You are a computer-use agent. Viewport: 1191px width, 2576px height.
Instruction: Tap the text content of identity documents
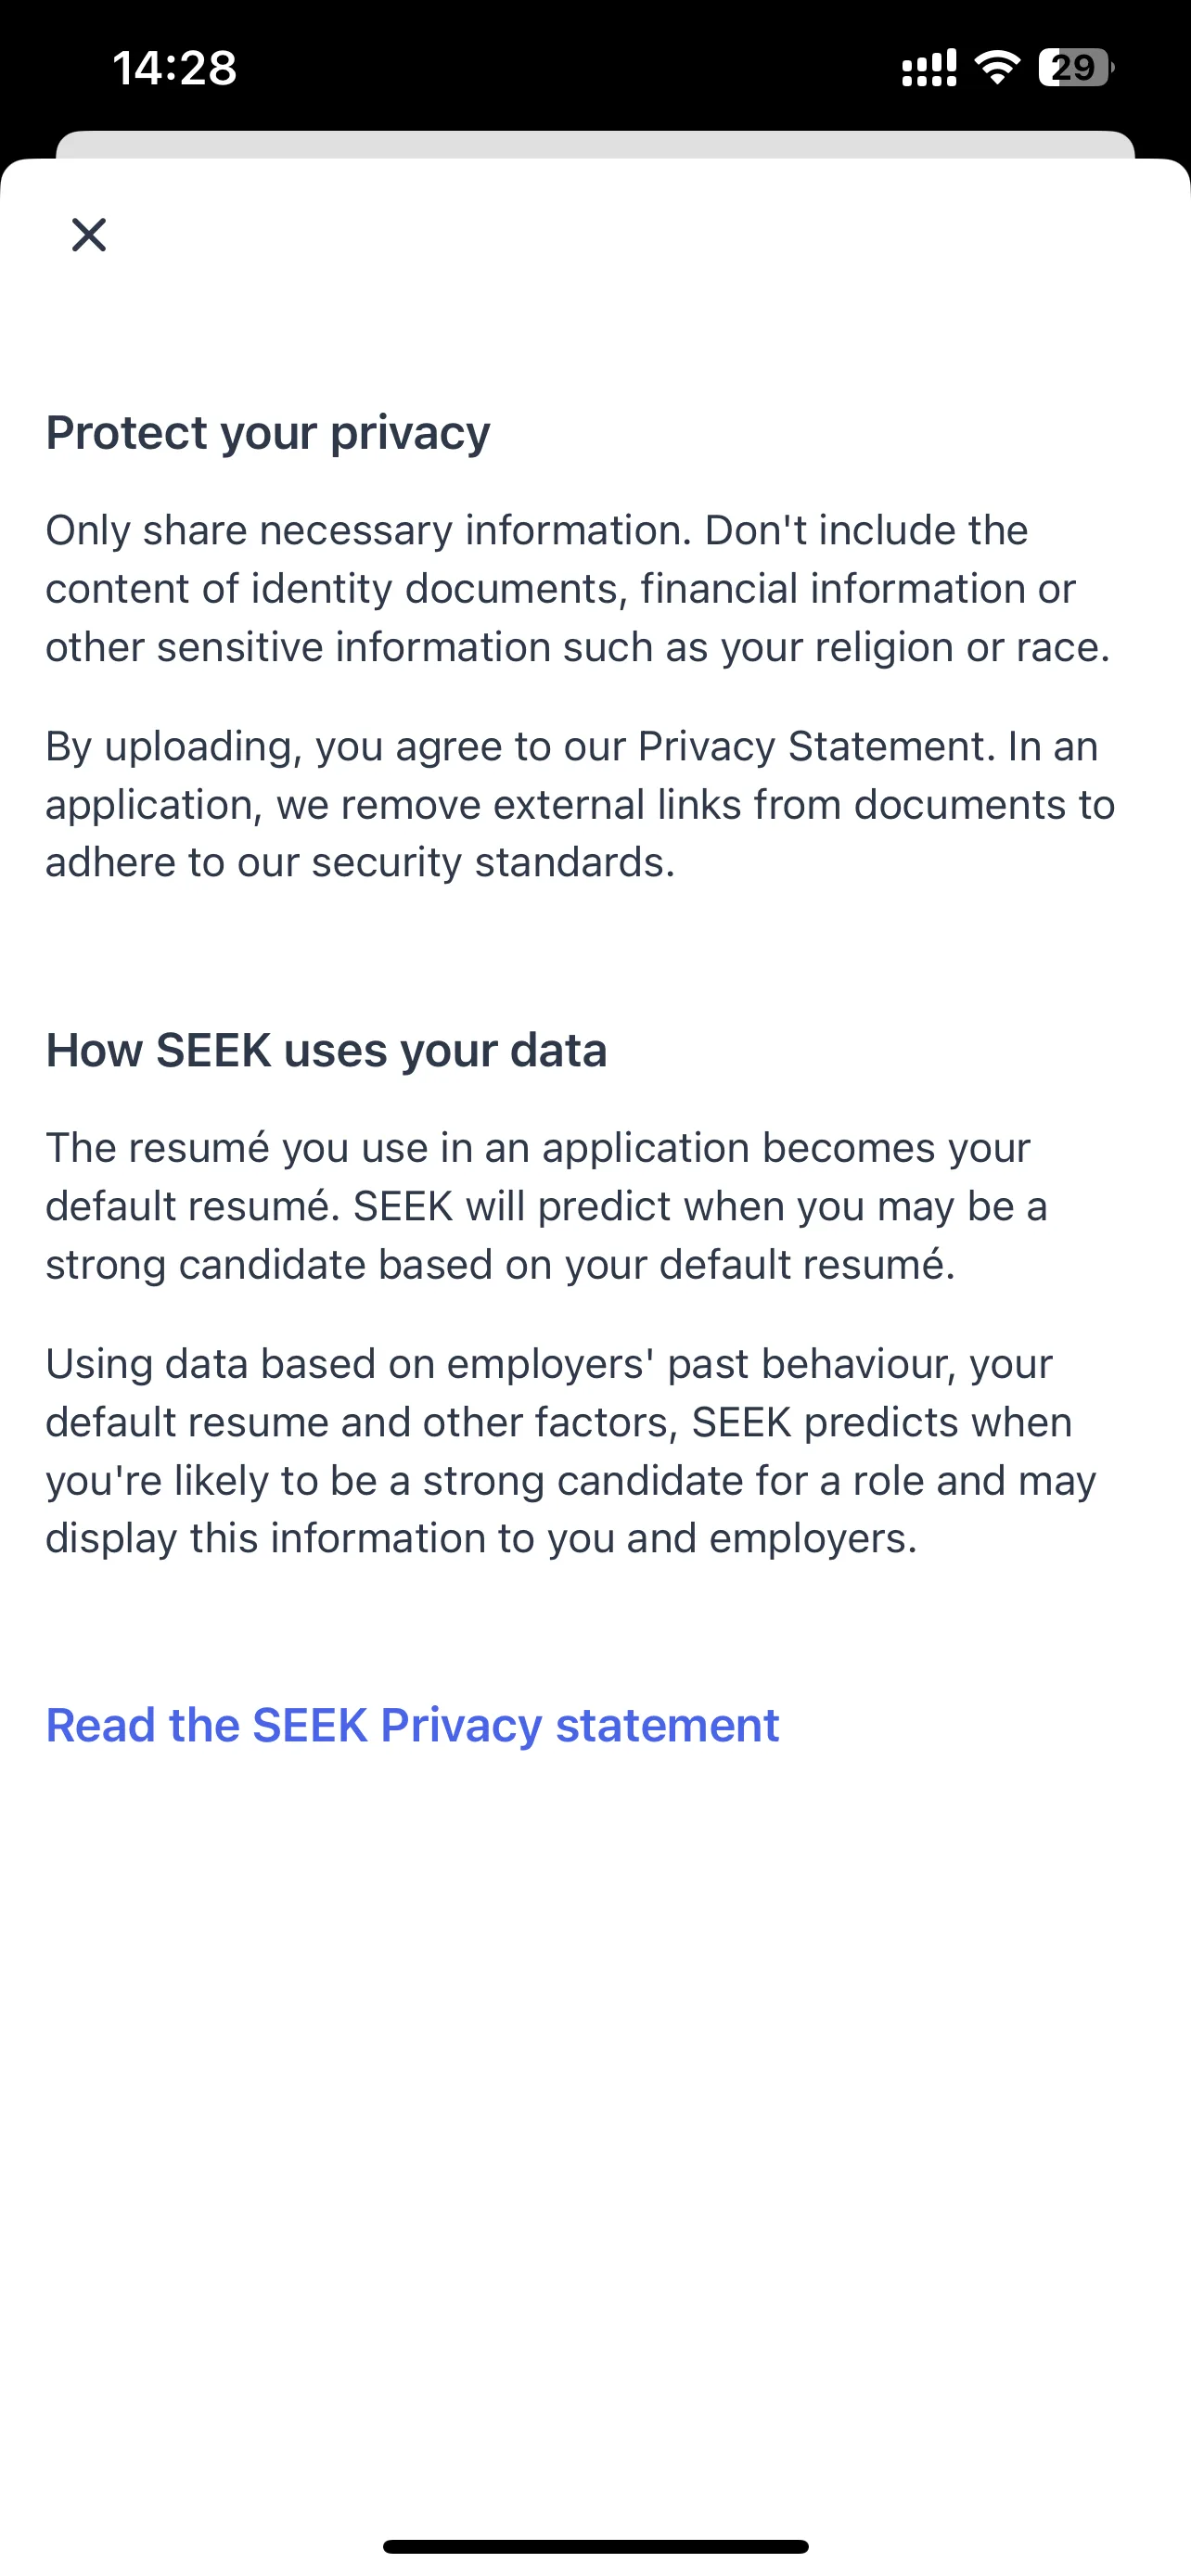tap(337, 588)
